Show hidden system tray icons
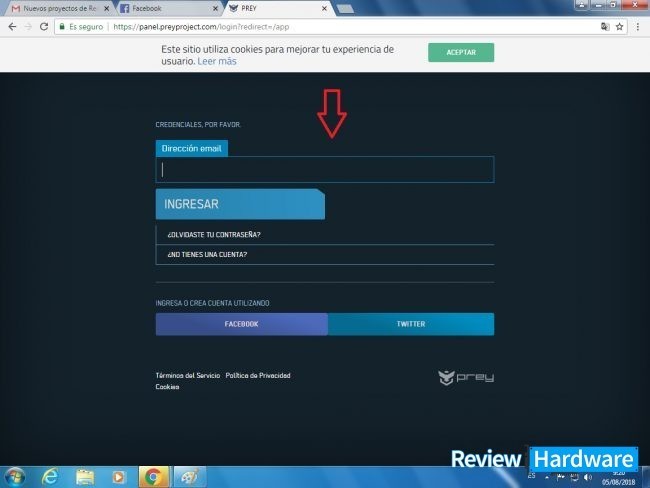 547,478
